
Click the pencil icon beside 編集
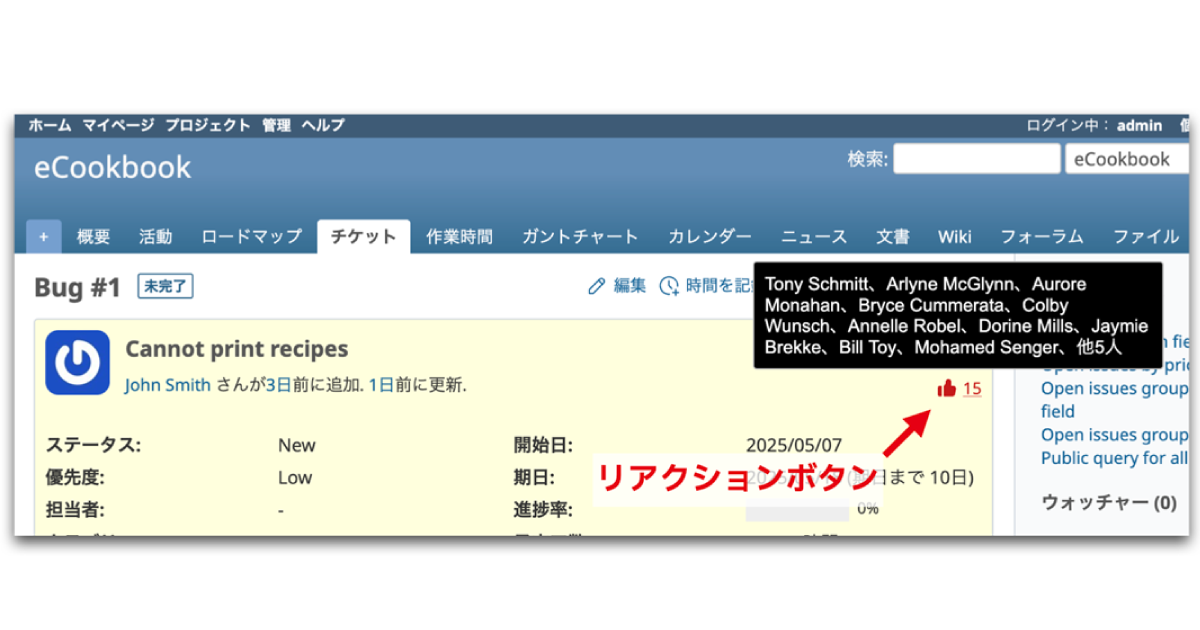coord(597,286)
